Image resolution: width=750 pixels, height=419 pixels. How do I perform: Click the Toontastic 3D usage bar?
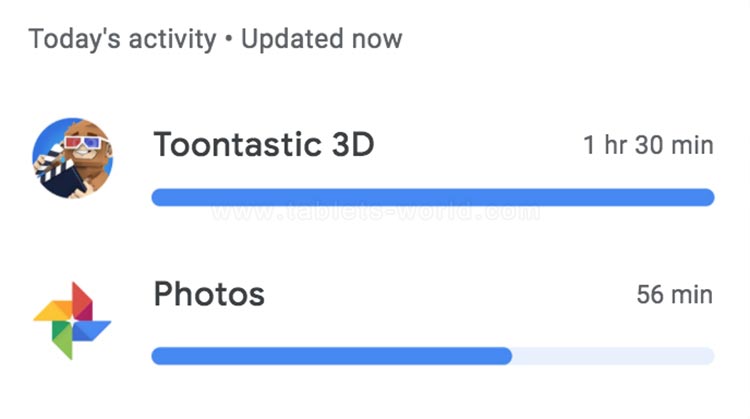pyautogui.click(x=432, y=197)
